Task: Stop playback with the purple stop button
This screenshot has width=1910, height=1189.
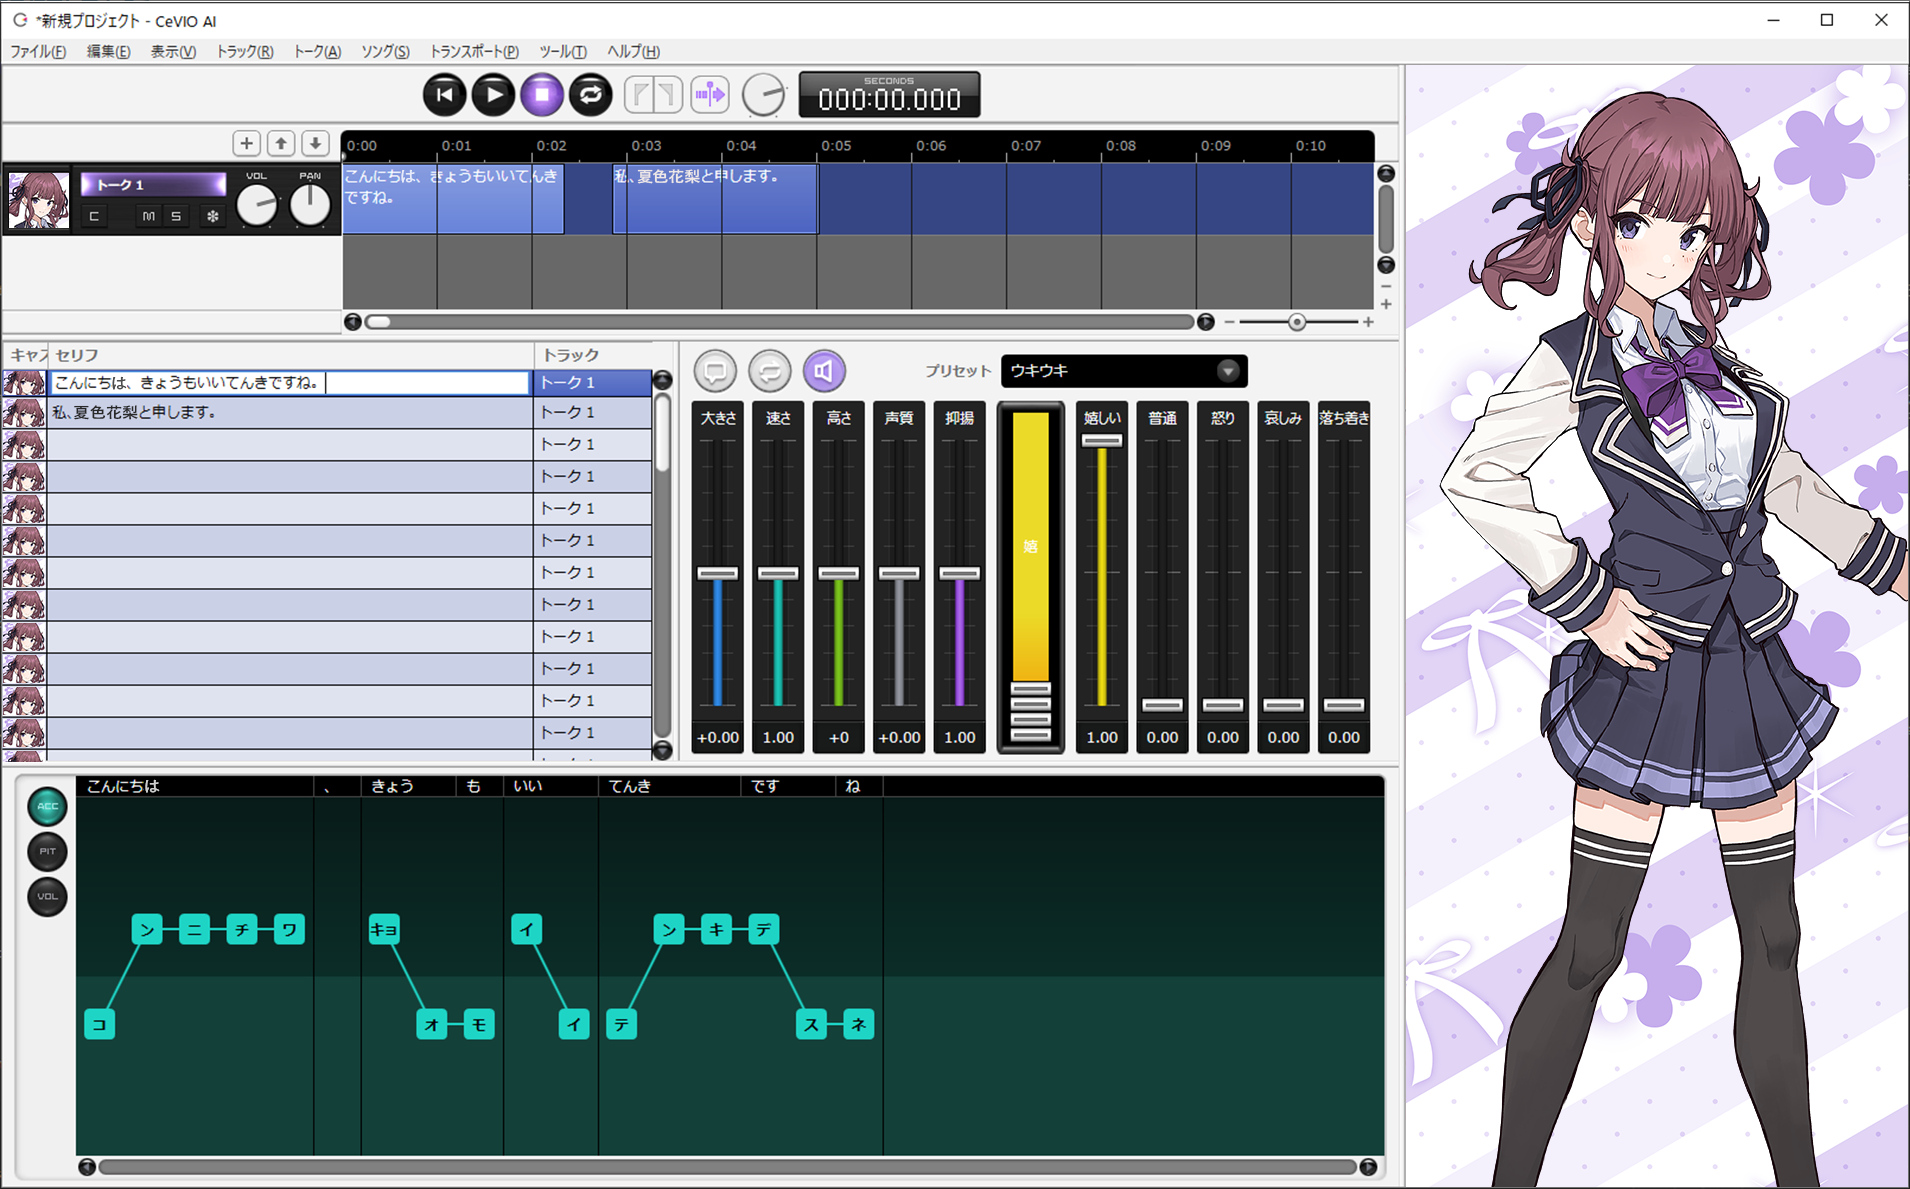Action: [x=542, y=95]
